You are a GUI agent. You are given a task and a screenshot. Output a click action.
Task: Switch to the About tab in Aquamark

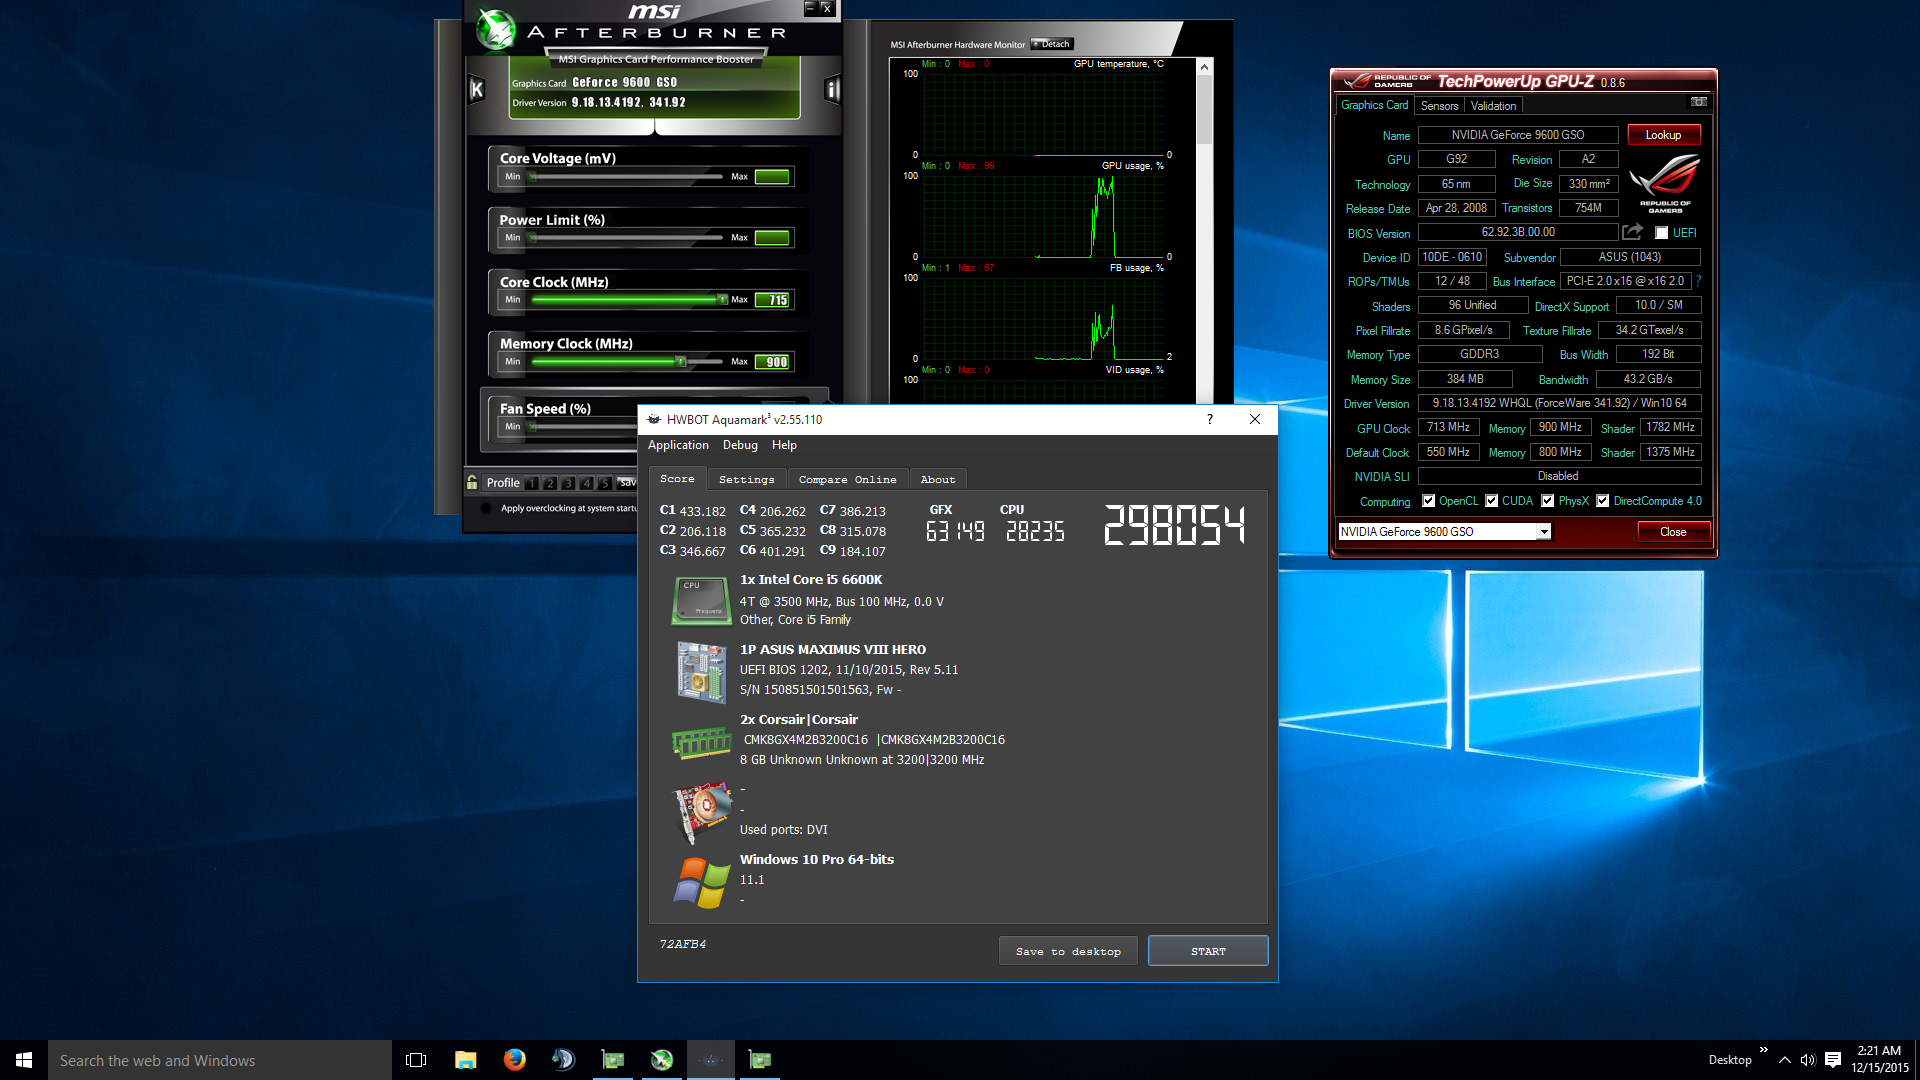click(x=938, y=480)
